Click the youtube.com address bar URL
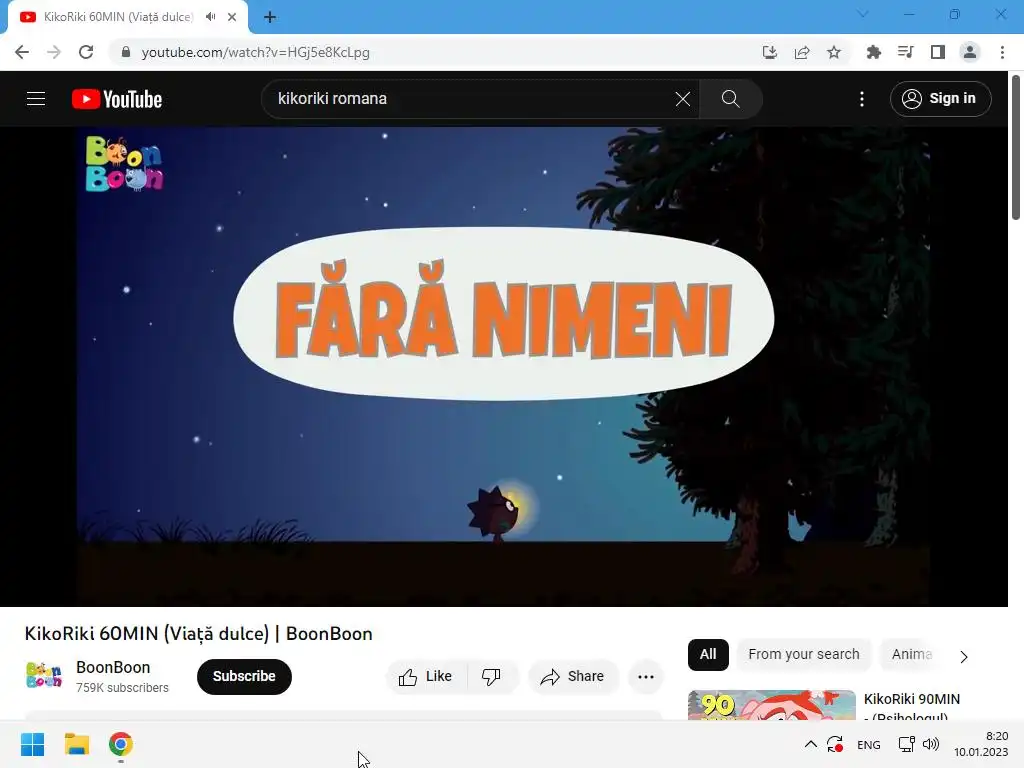The image size is (1024, 768). [x=255, y=52]
